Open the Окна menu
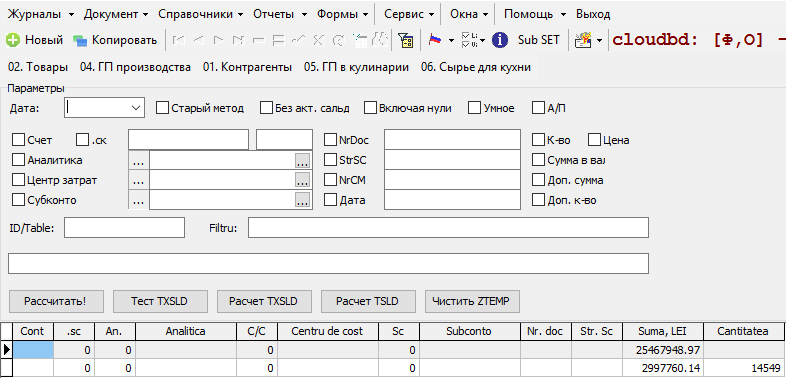Screen dimensions: 786x378 pos(469,14)
